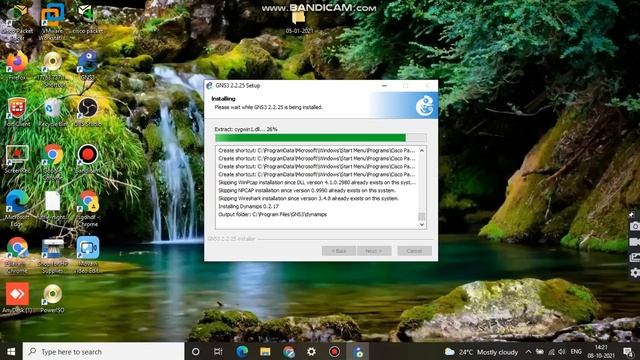Click the ENG language indicator

576,351
